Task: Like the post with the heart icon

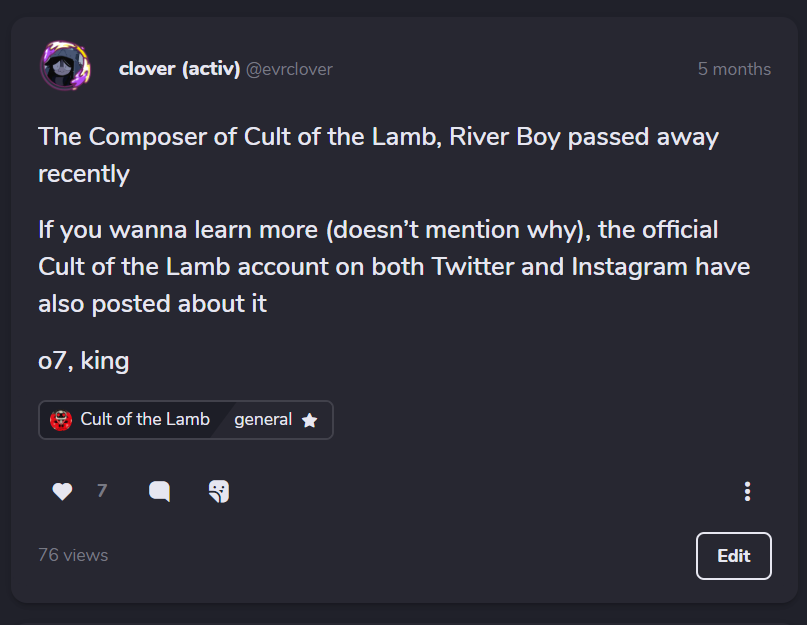Action: click(62, 491)
